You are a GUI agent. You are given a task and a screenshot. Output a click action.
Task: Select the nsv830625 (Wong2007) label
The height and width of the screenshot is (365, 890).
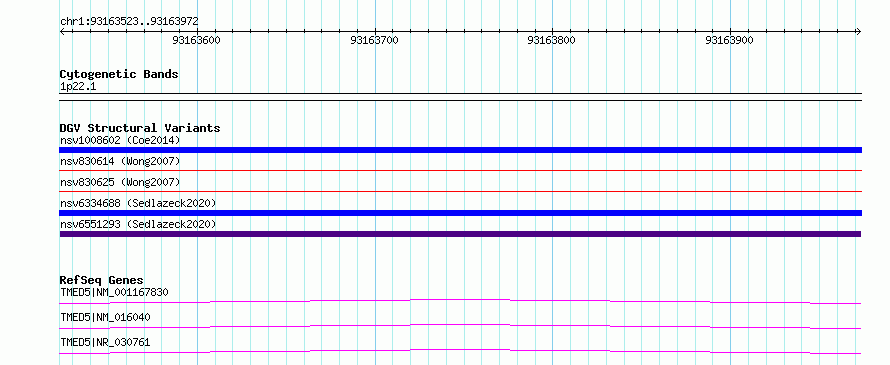click(x=120, y=182)
